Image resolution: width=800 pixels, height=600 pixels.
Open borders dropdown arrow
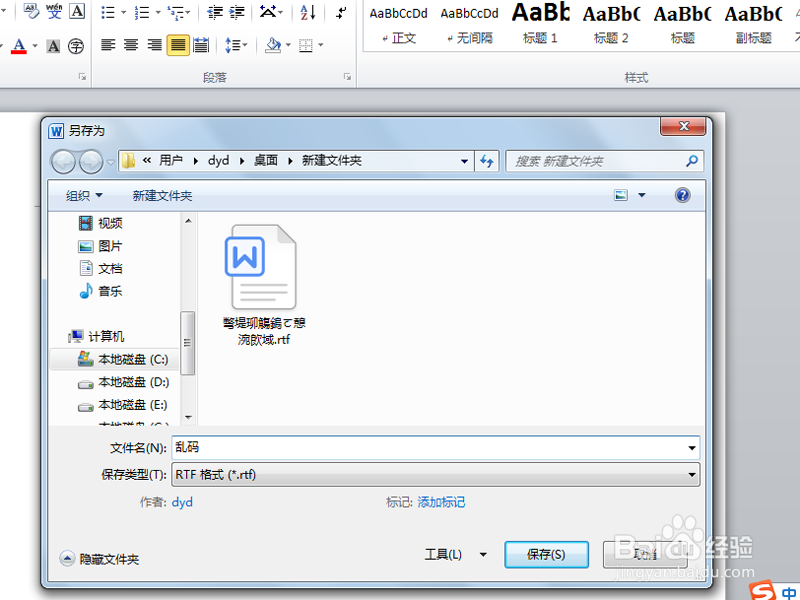point(320,45)
